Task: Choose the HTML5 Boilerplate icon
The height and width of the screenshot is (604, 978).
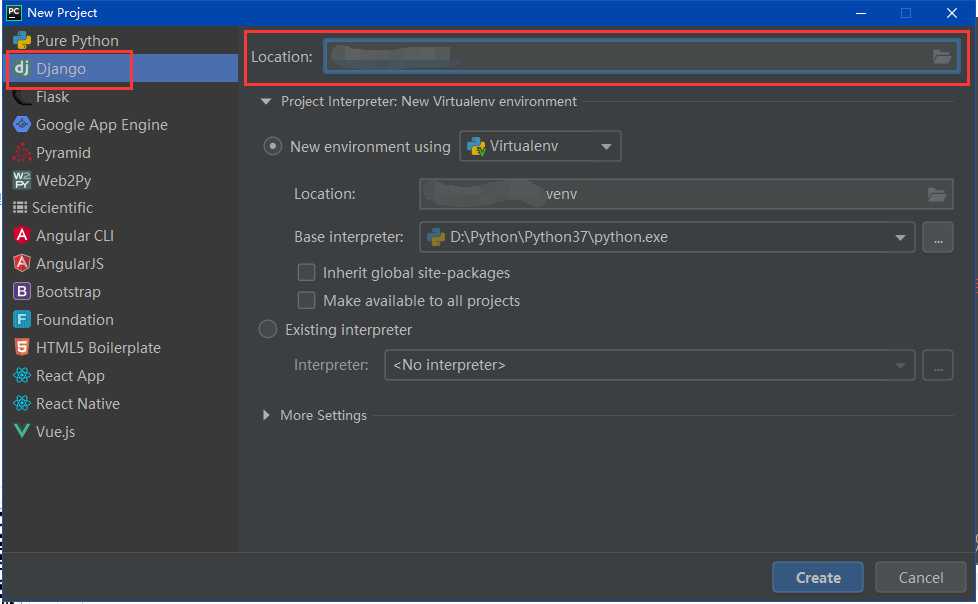Action: (22, 347)
